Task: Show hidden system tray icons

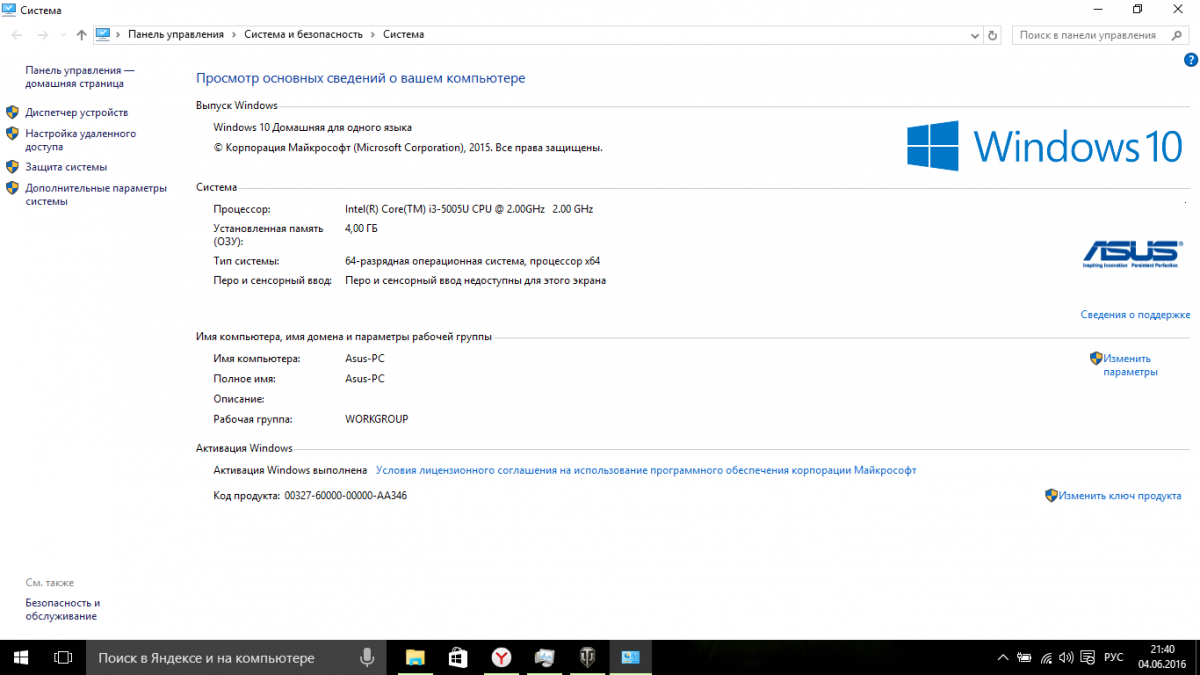Action: pyautogui.click(x=1003, y=657)
